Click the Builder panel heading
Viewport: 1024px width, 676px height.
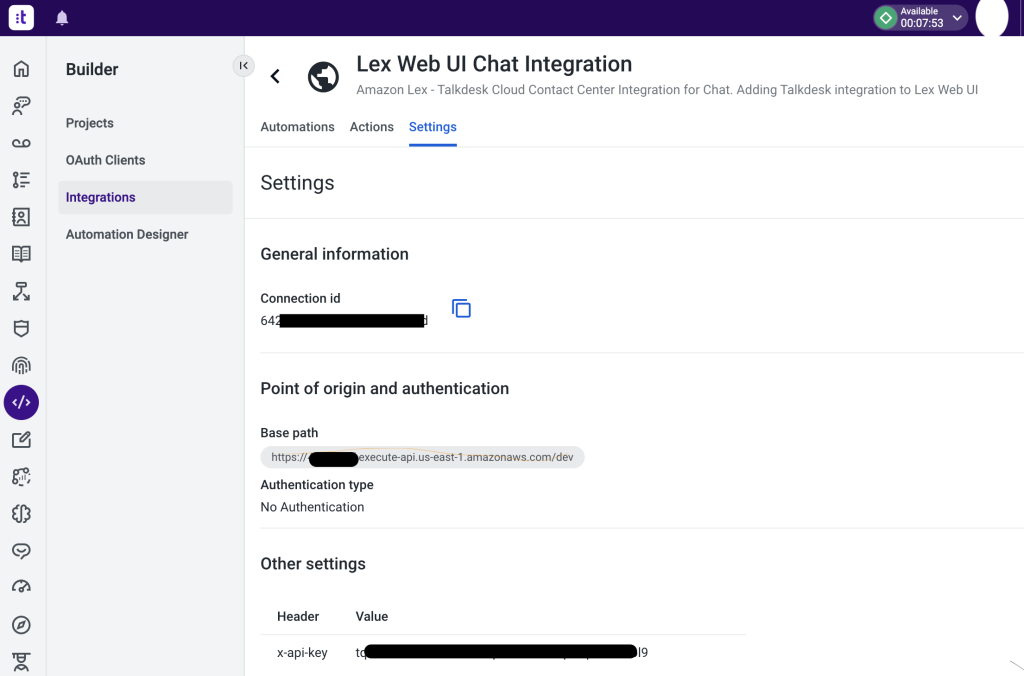[92, 69]
